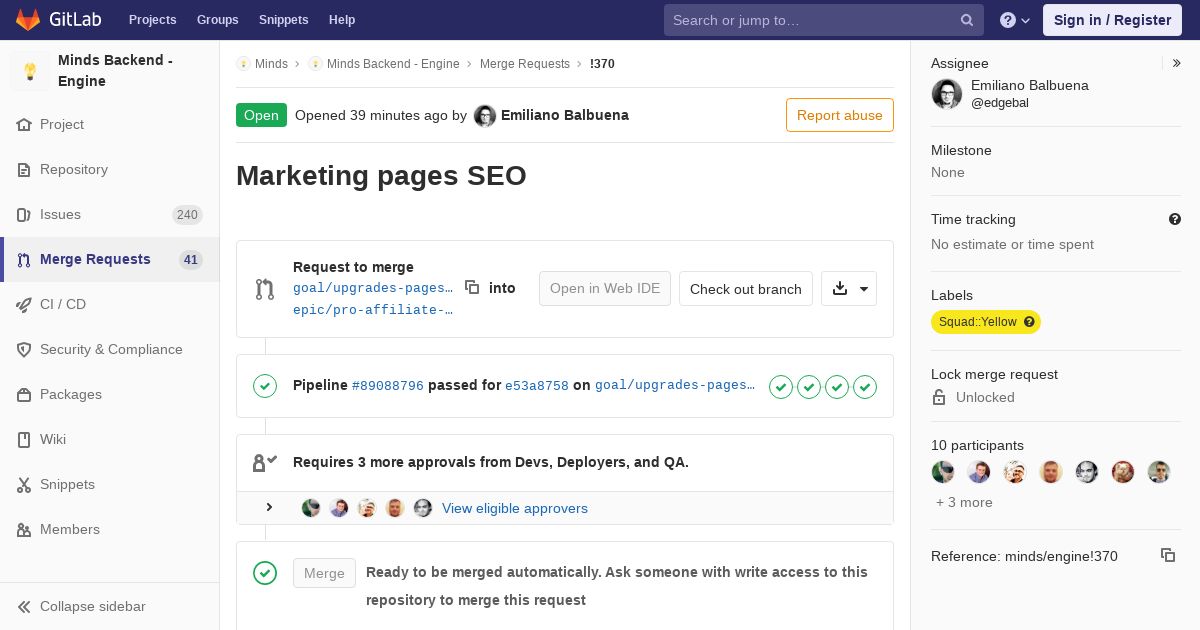The width and height of the screenshot is (1200, 630).
Task: Click Sign in / Register button
Action: pos(1112,20)
